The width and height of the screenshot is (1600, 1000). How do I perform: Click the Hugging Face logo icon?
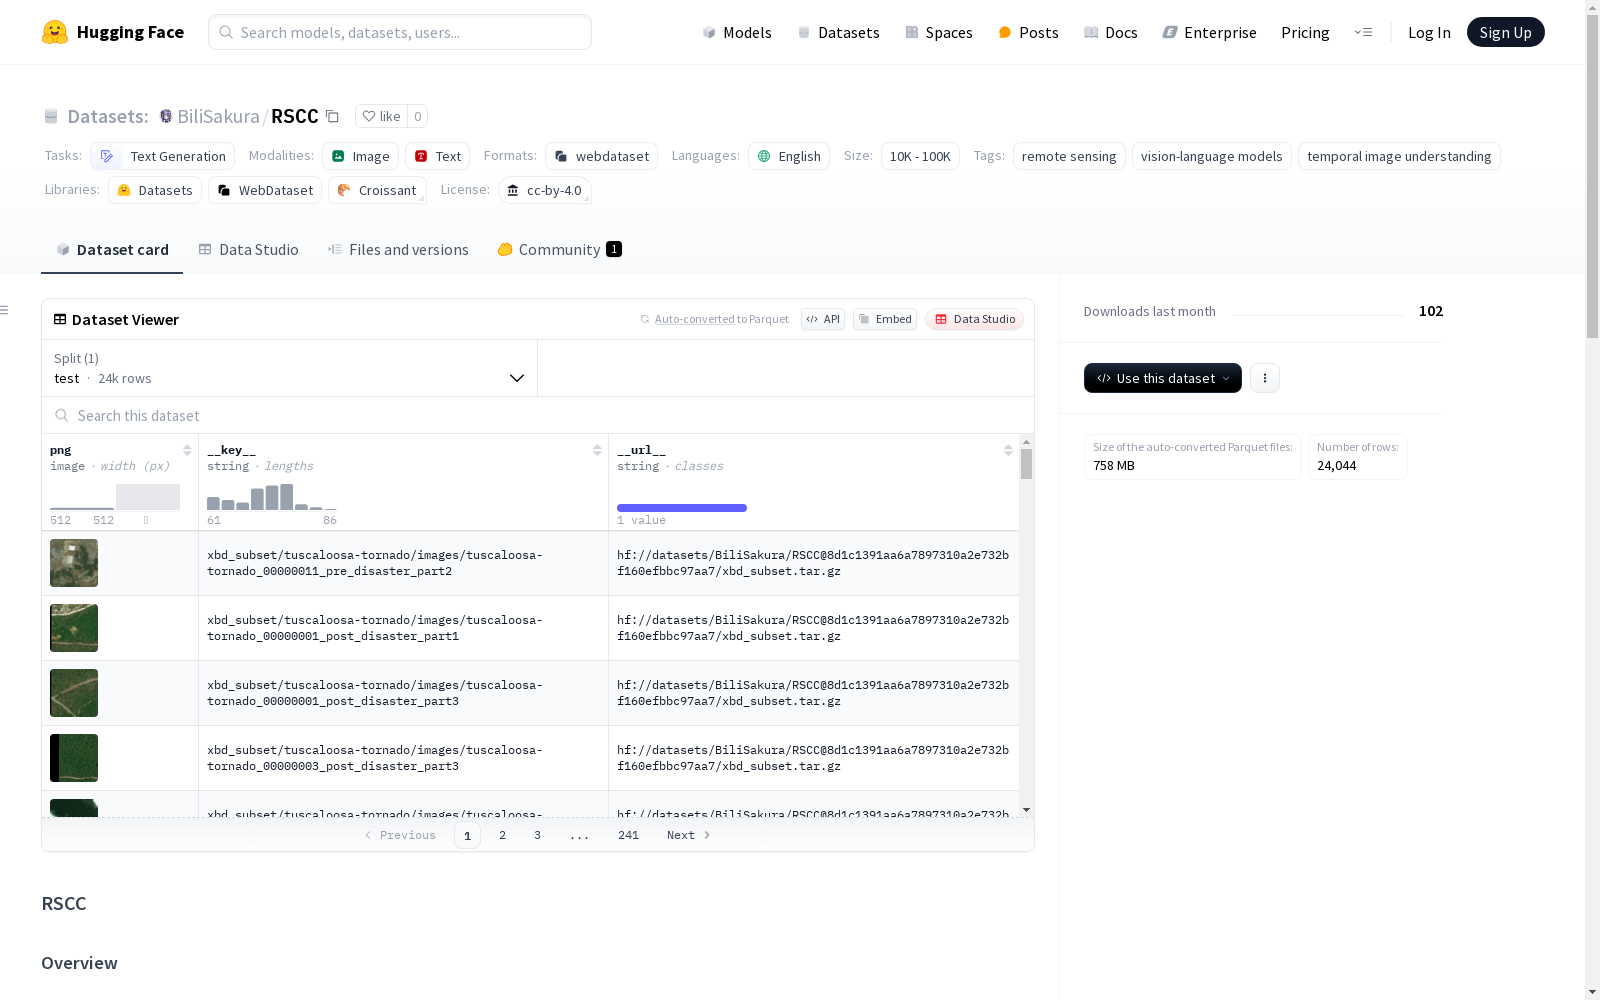tap(55, 32)
